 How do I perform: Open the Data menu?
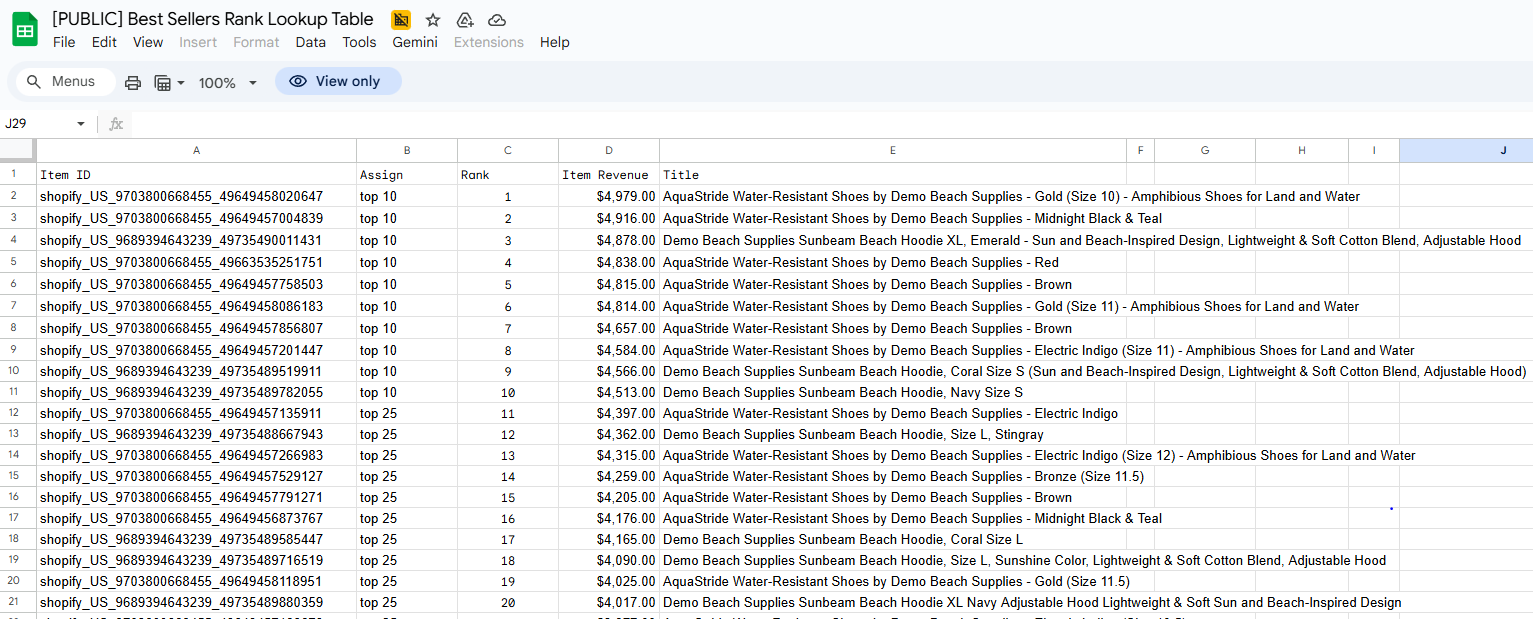pos(310,42)
